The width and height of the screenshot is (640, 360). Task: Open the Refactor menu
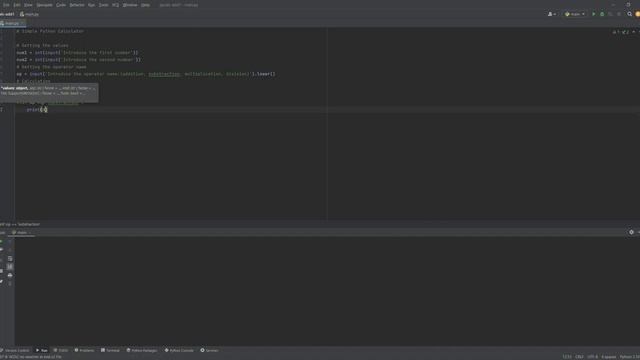(77, 5)
